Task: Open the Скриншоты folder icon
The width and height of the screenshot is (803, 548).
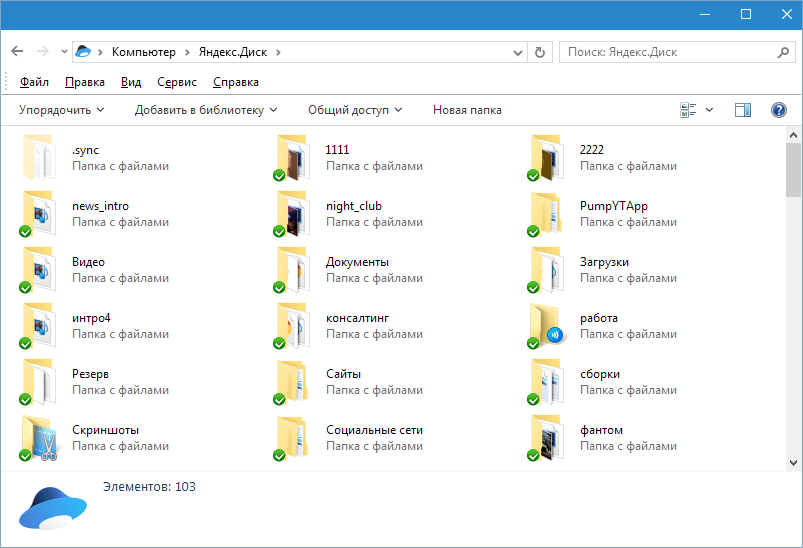Action: click(40, 438)
